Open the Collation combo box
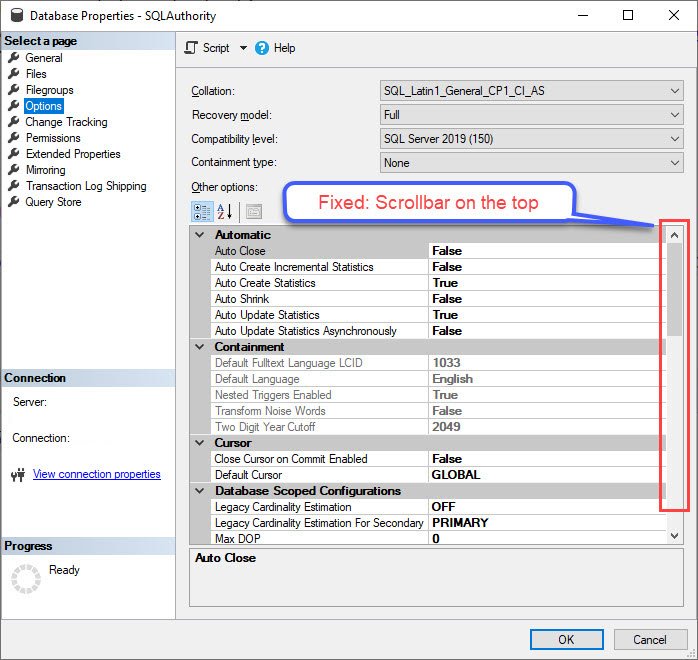The image size is (698, 660). (532, 91)
